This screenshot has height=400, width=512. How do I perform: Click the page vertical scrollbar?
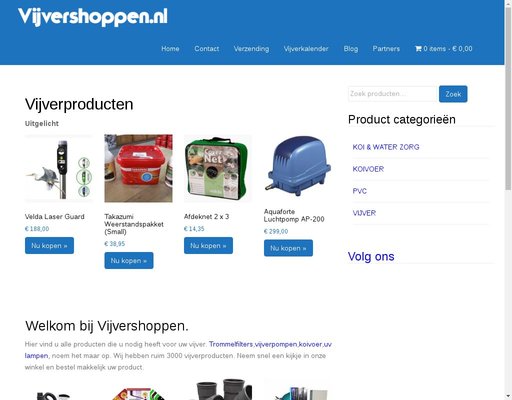click(508, 200)
